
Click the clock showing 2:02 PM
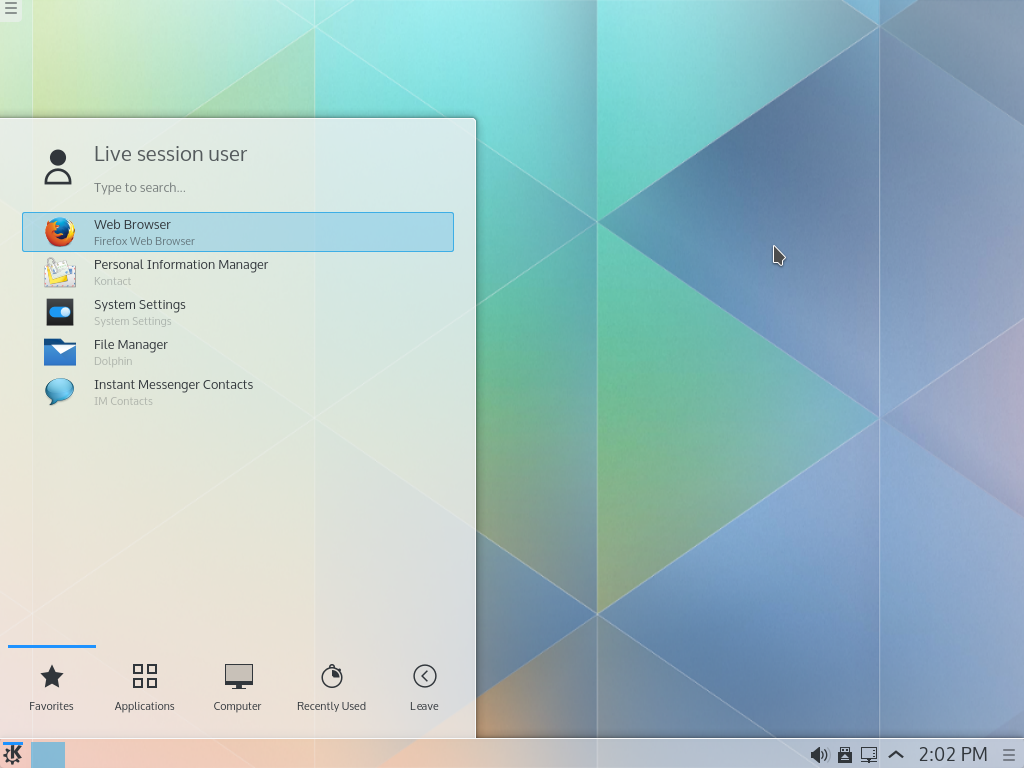(x=951, y=754)
